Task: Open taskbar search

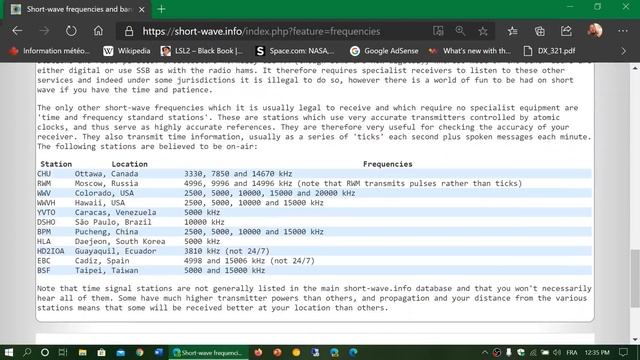Action: coord(27,352)
